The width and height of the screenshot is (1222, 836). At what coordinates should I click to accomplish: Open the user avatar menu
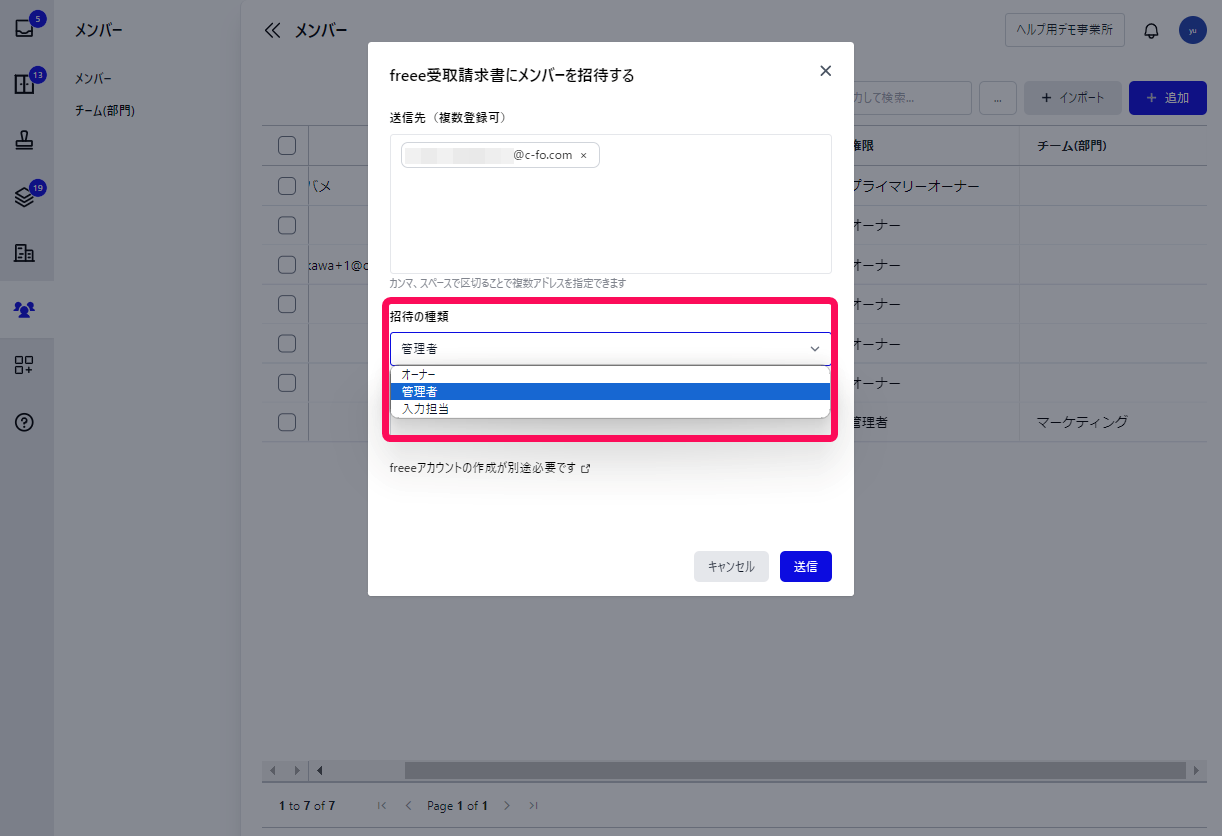(1192, 30)
